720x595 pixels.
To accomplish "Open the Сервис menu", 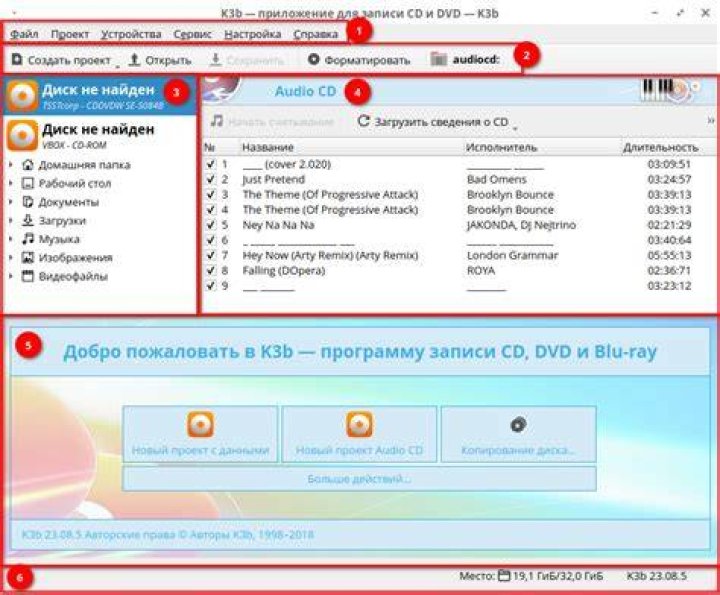I will (192, 34).
